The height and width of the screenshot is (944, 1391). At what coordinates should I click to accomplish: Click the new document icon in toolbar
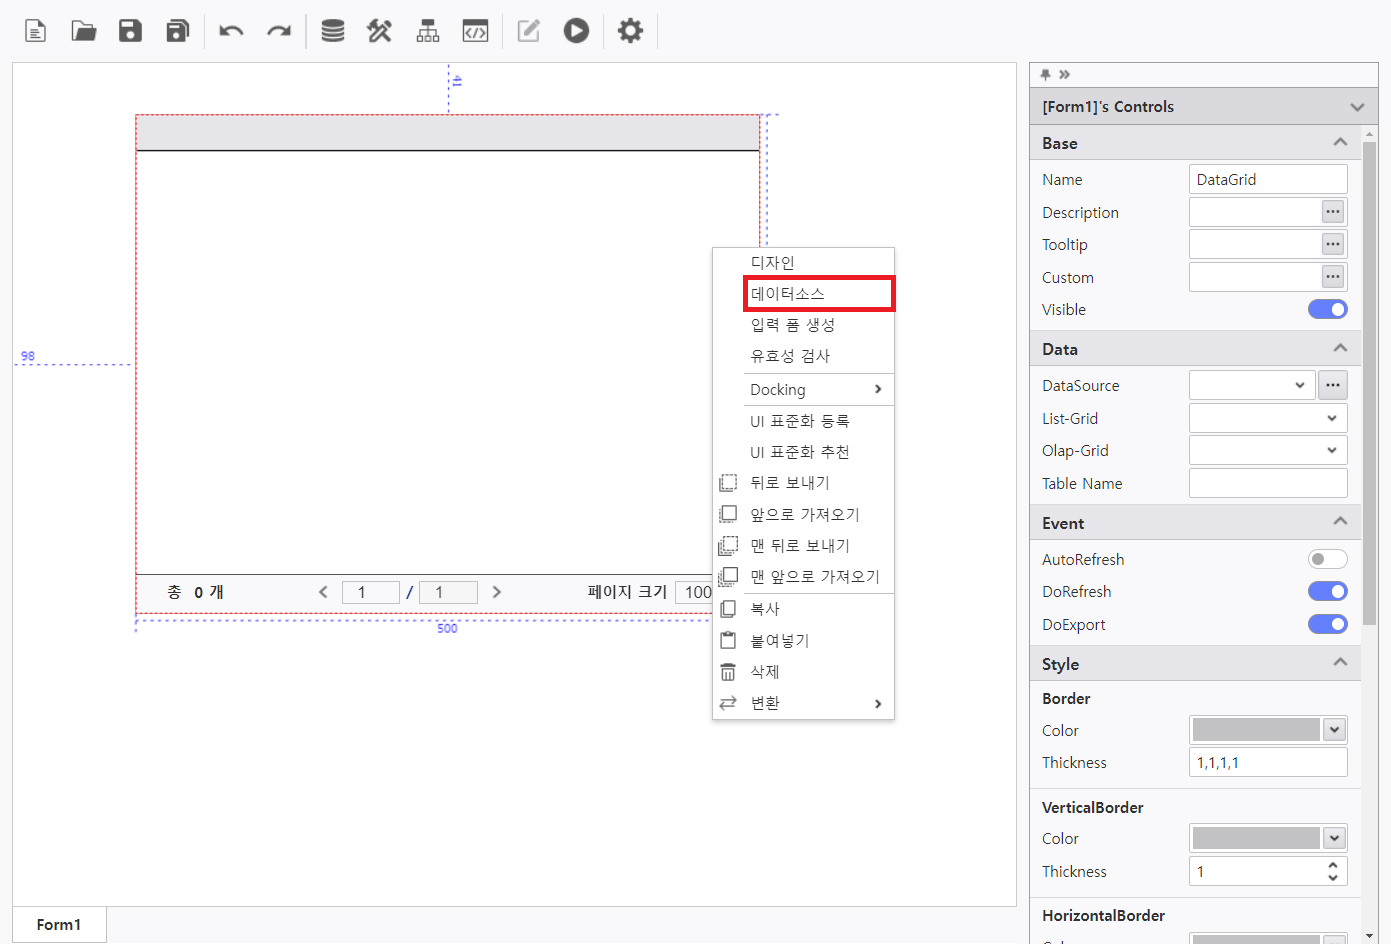pyautogui.click(x=36, y=31)
